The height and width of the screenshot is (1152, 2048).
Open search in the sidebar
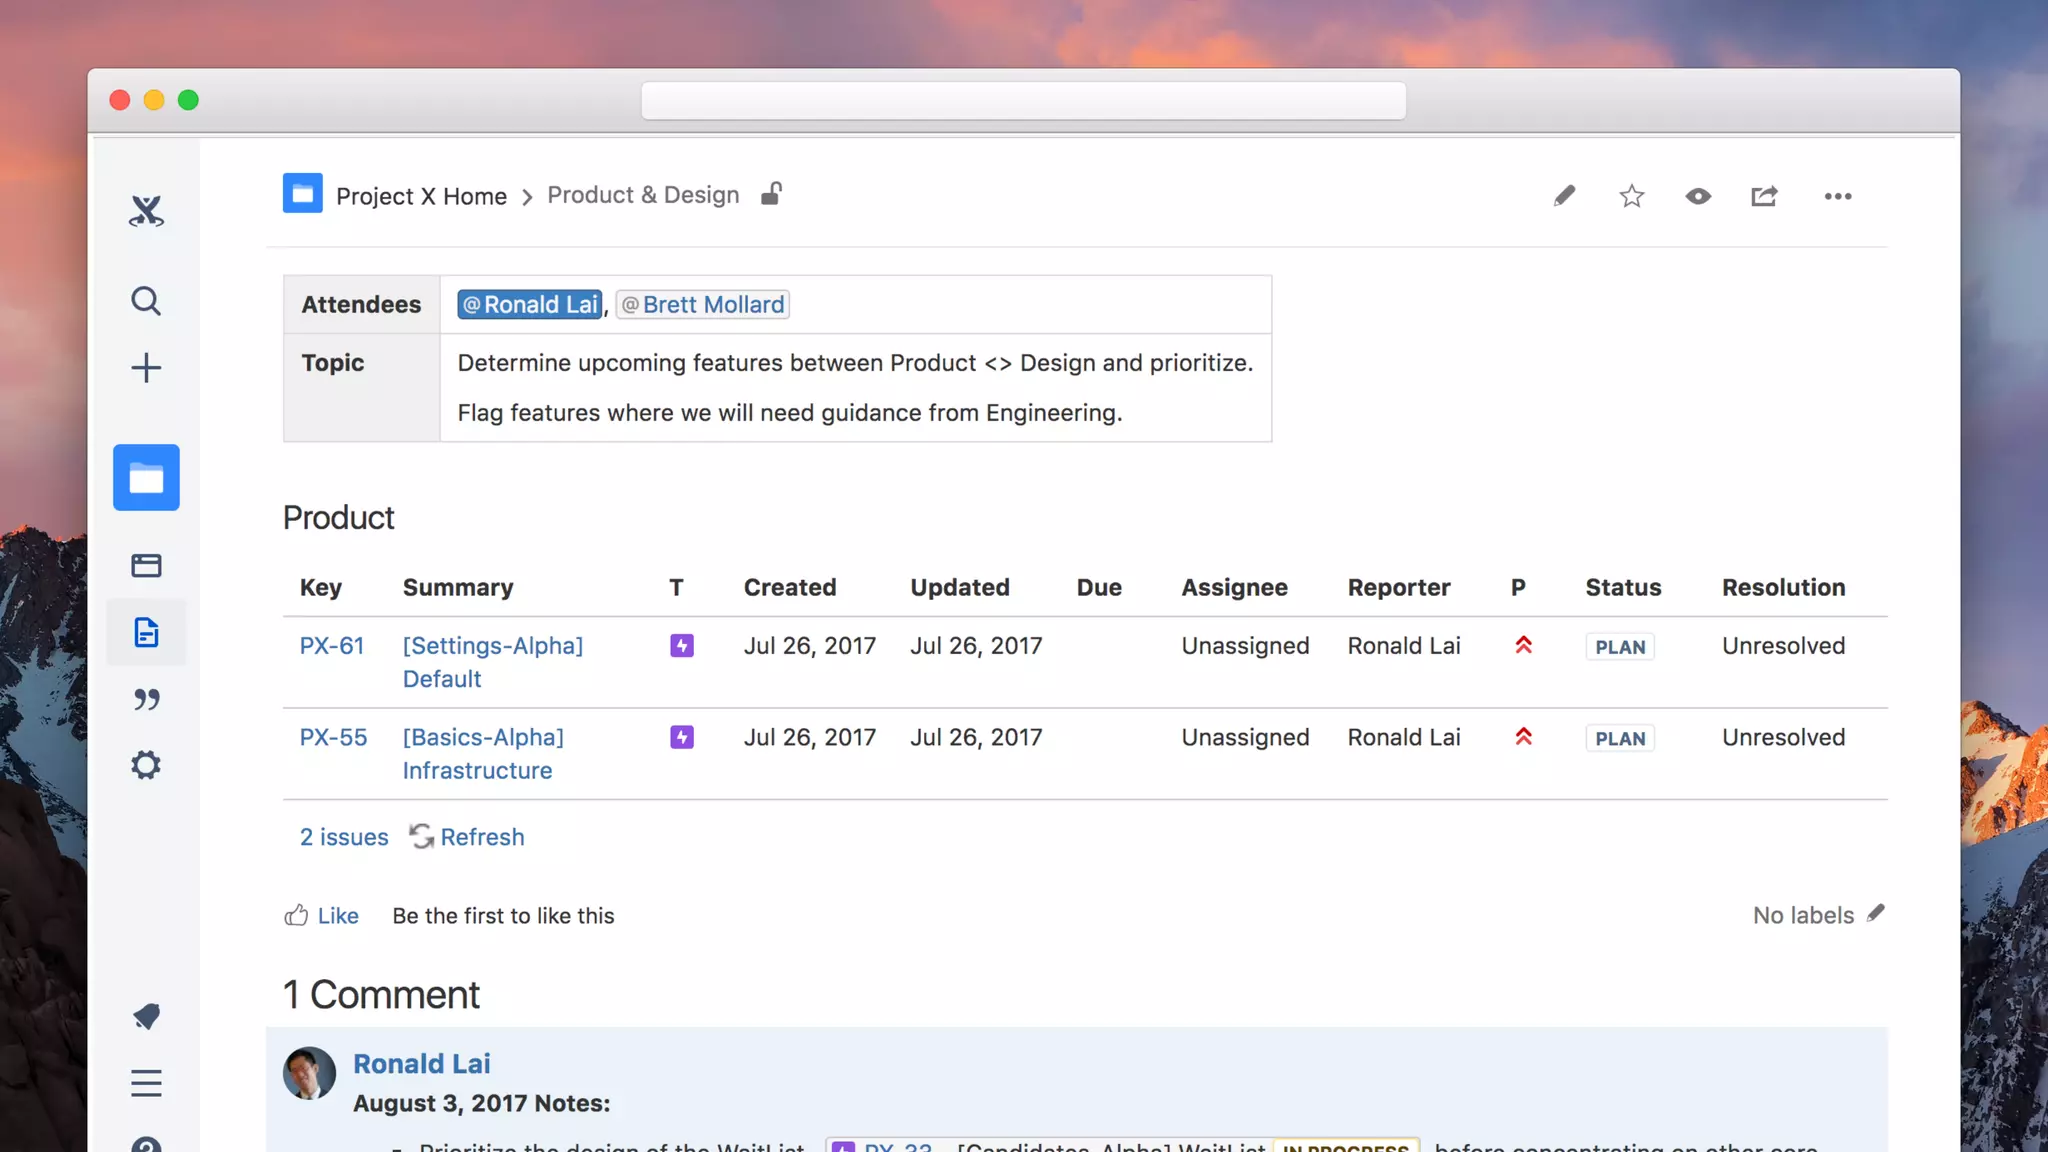(x=146, y=301)
